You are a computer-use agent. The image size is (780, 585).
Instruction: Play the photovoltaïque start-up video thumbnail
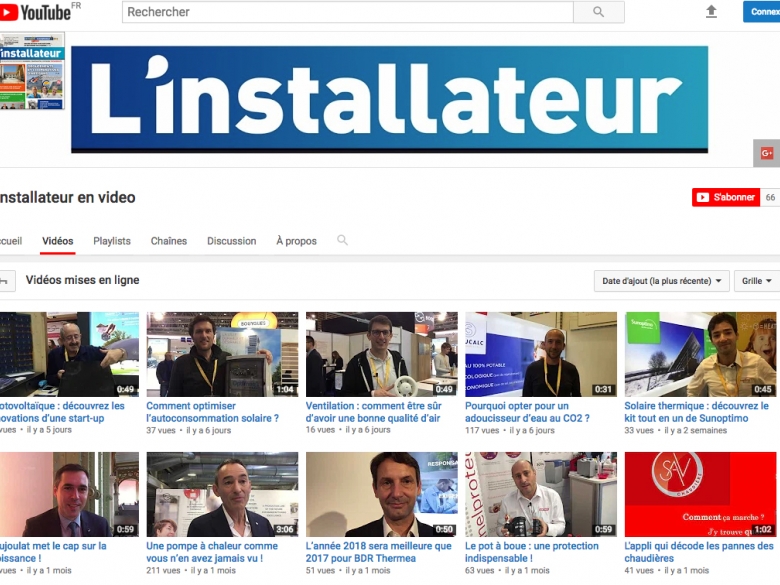point(69,354)
